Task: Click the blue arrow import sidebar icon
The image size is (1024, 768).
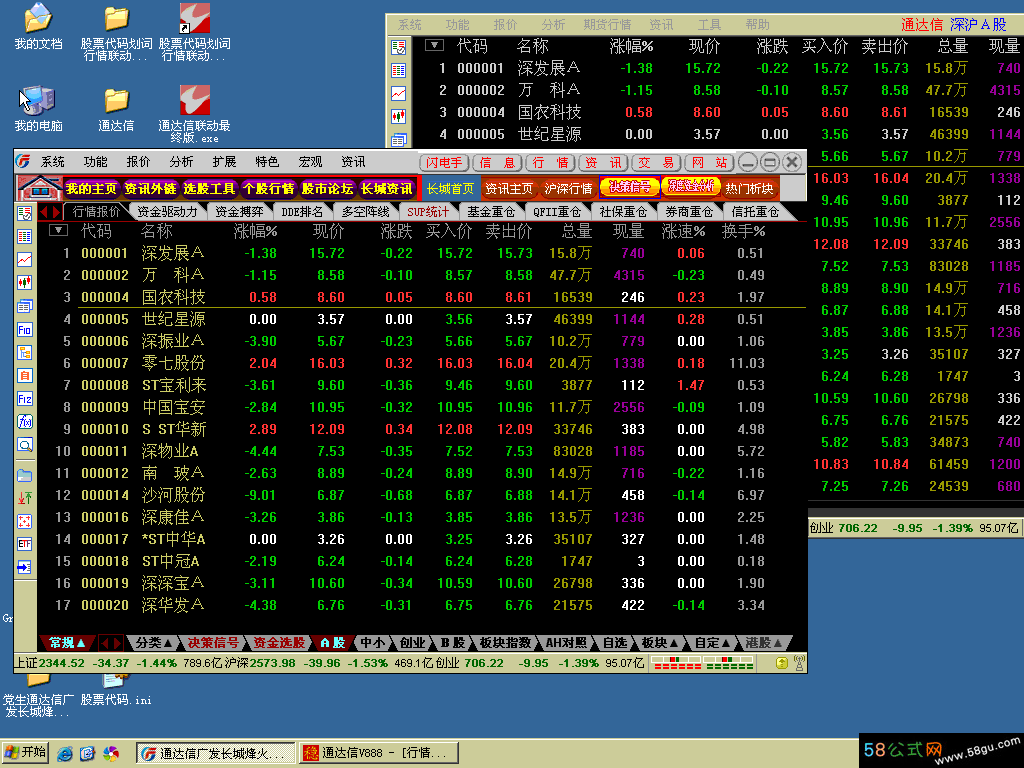Action: click(x=25, y=567)
